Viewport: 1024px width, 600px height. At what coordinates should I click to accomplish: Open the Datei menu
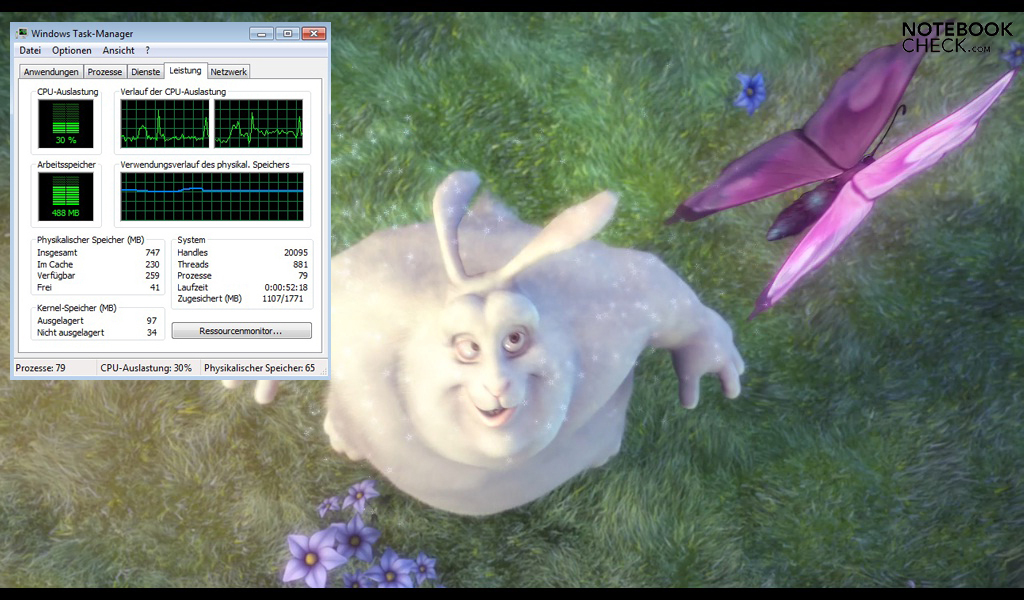pos(30,50)
